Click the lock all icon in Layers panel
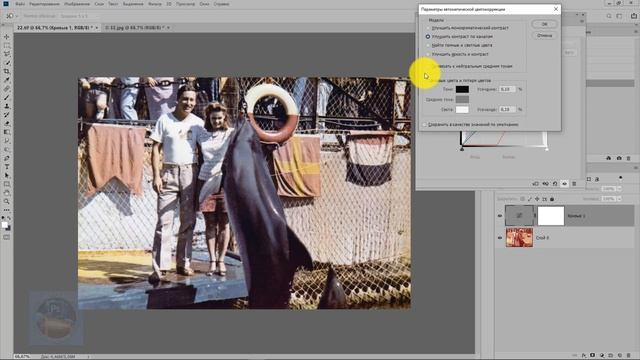640x360 pixels. point(552,199)
